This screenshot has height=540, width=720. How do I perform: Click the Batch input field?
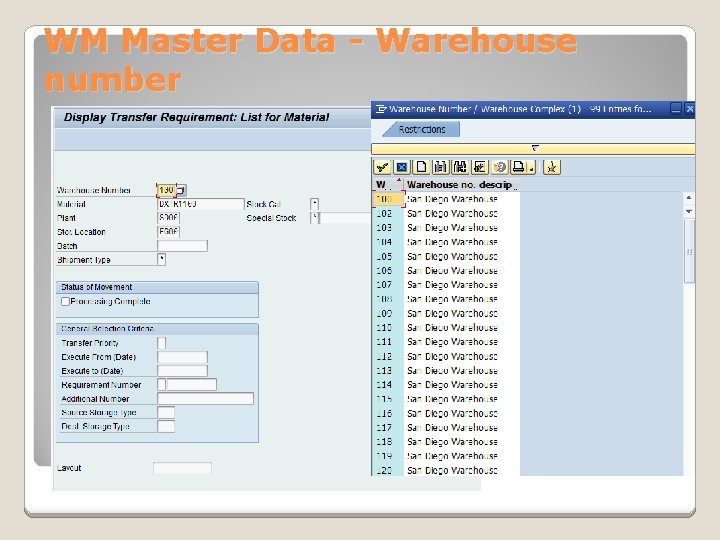coord(182,246)
